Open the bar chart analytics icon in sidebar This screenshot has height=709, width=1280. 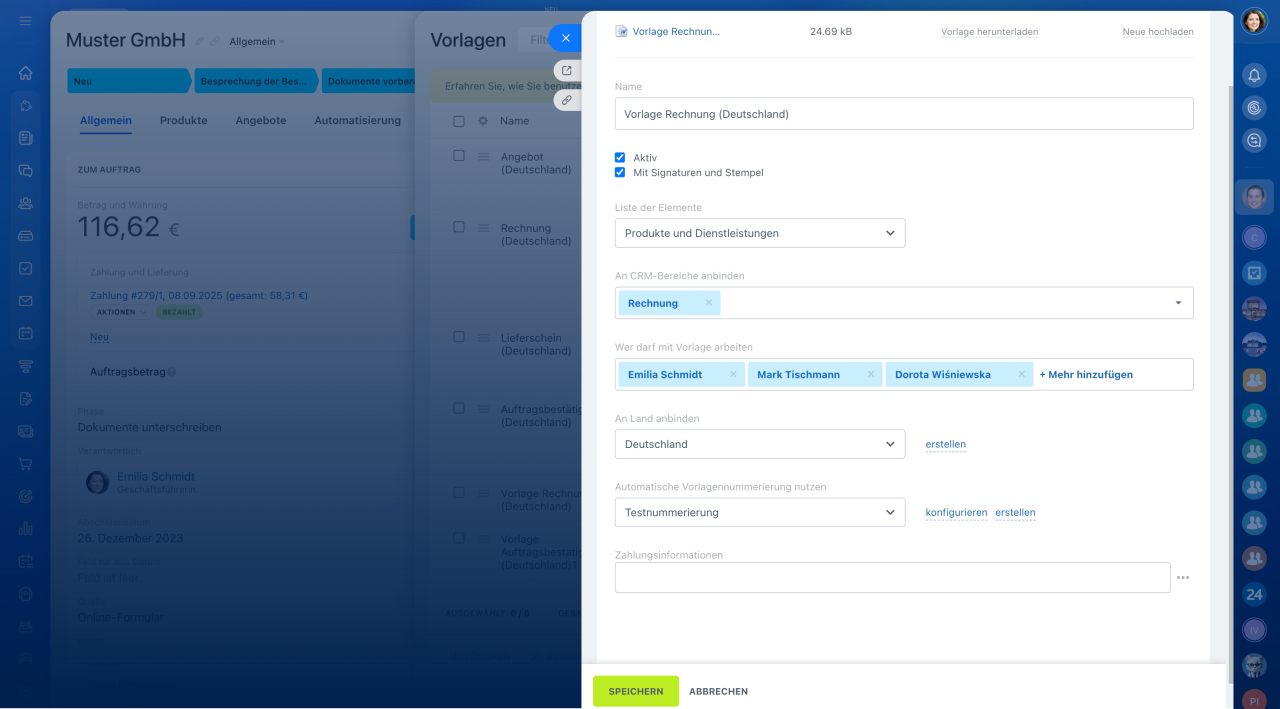click(26, 529)
